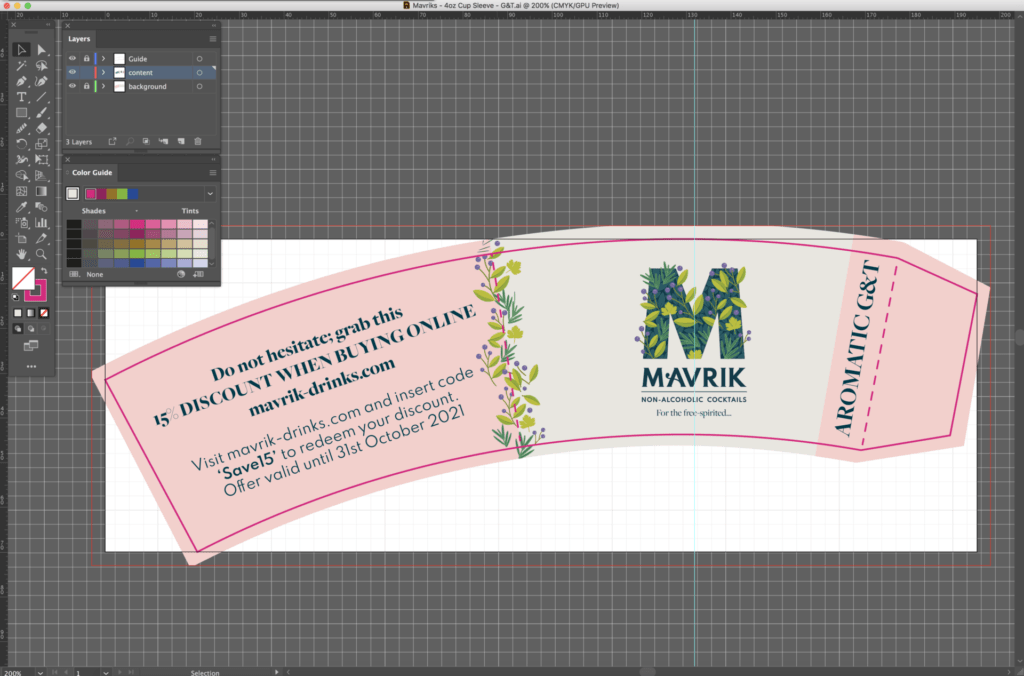Image resolution: width=1024 pixels, height=676 pixels.
Task: Expand the background layer contents
Action: tap(103, 86)
